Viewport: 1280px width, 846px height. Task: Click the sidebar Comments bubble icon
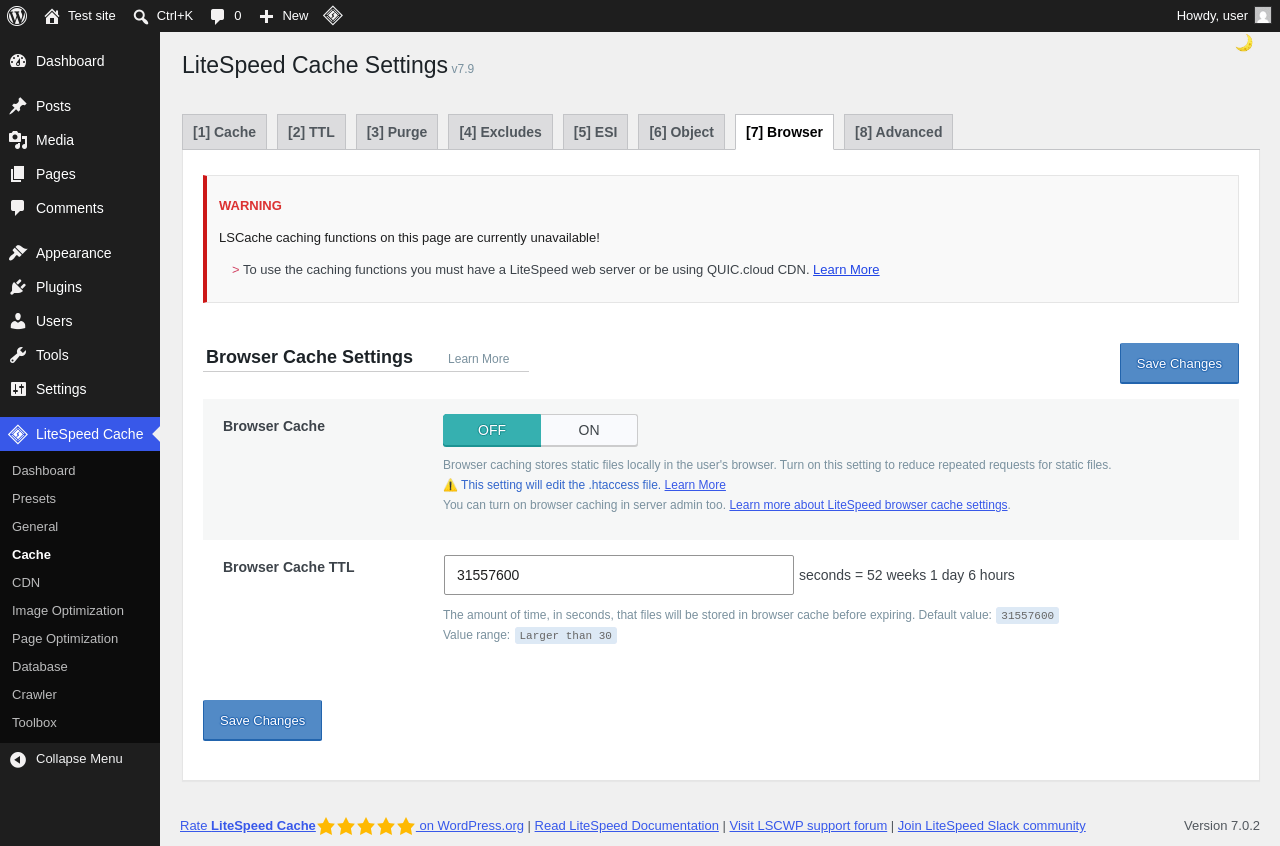click(x=18, y=208)
